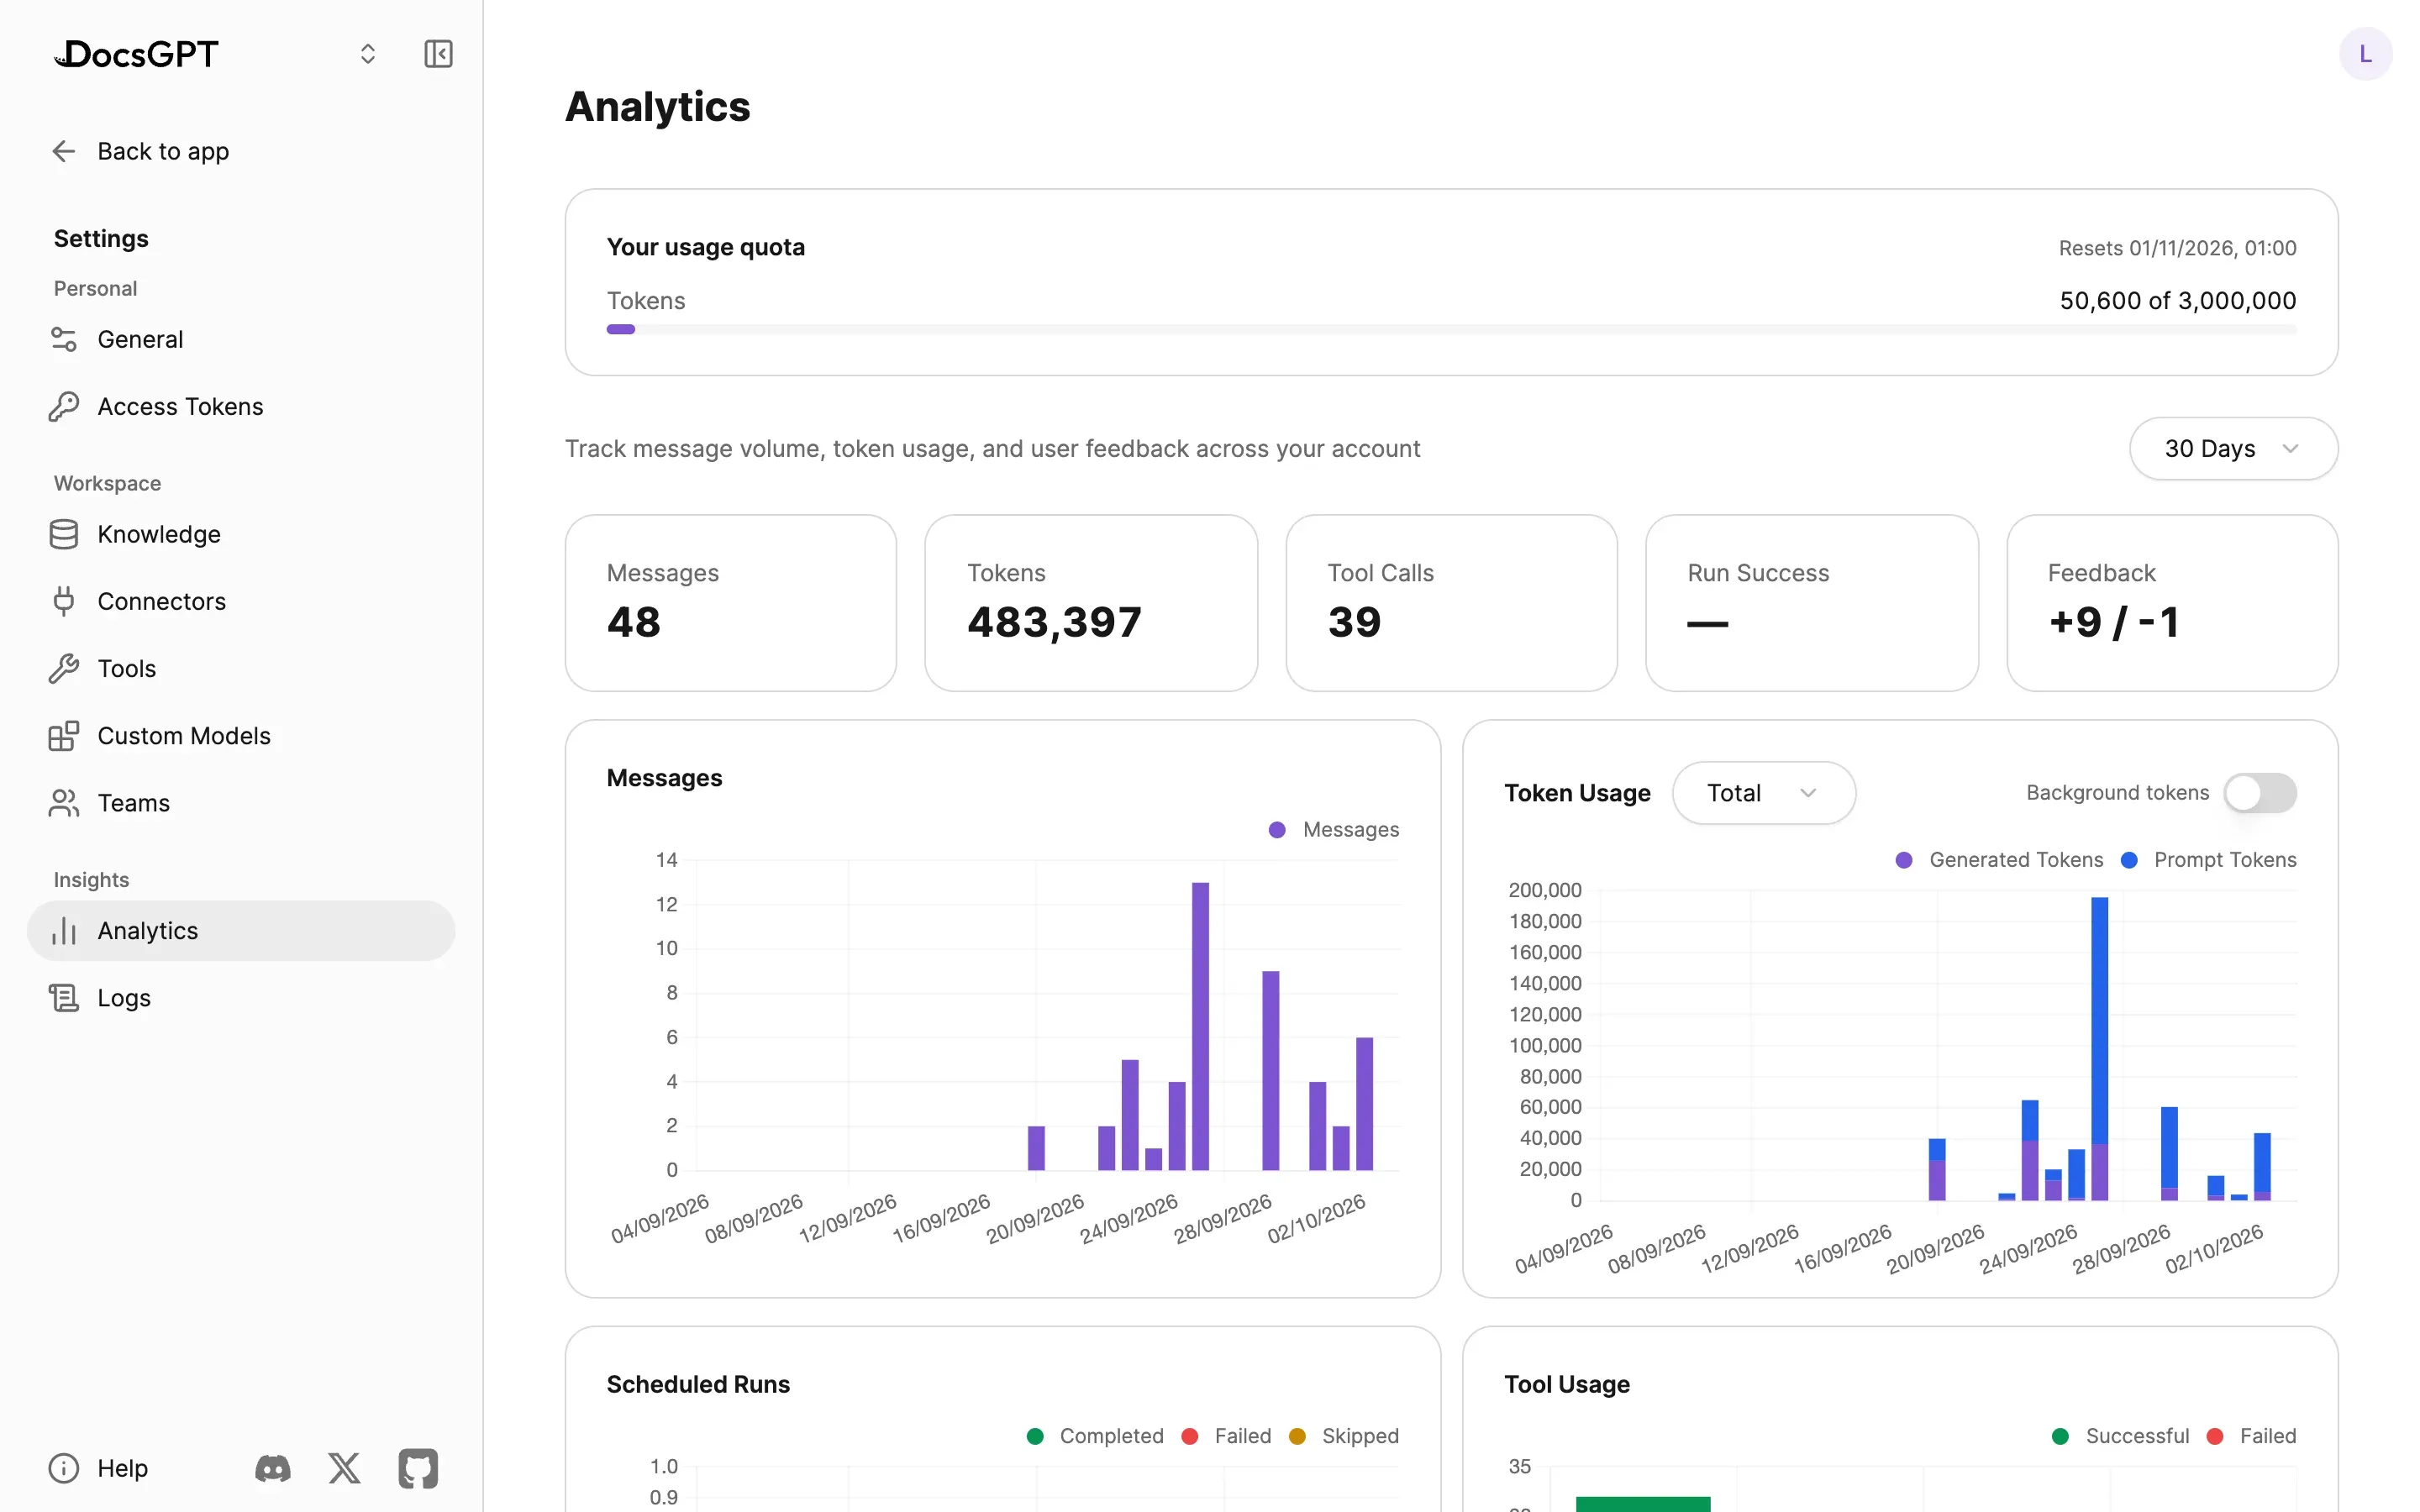Click the Tokens usage quota progress bar

(x=1451, y=329)
